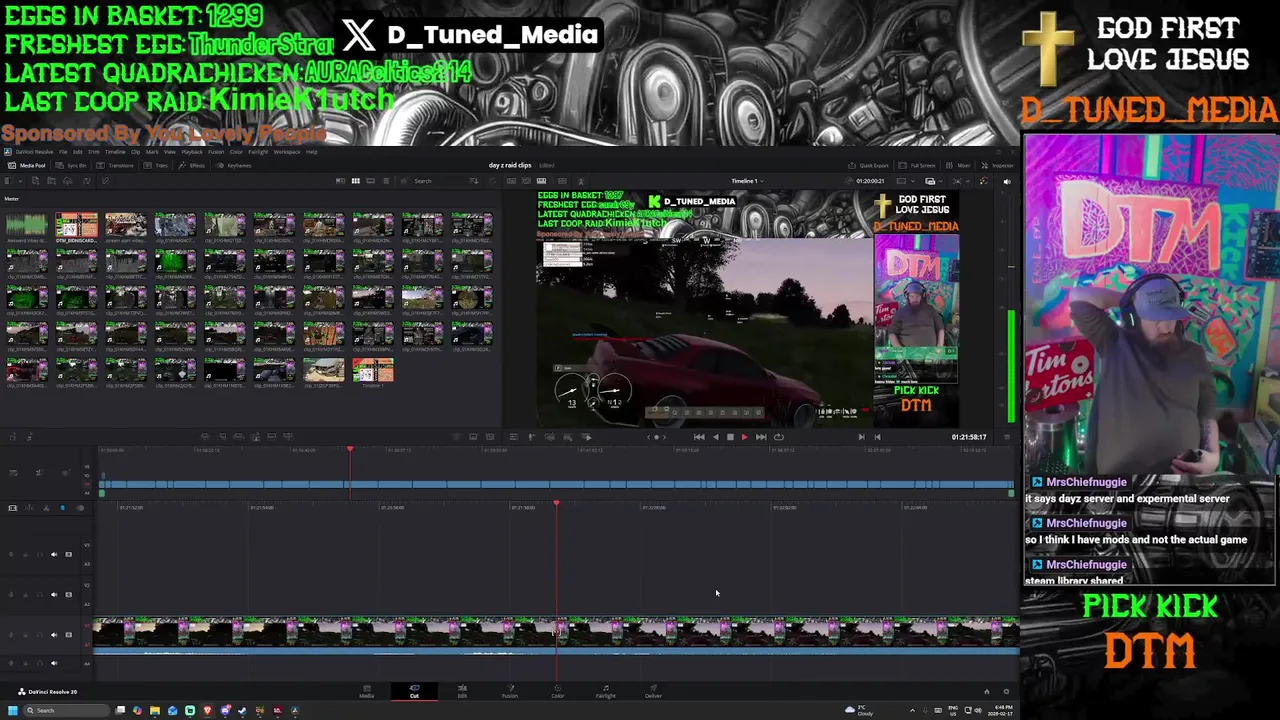Click the 01:21:58:17 viewer timecode

pyautogui.click(x=969, y=437)
